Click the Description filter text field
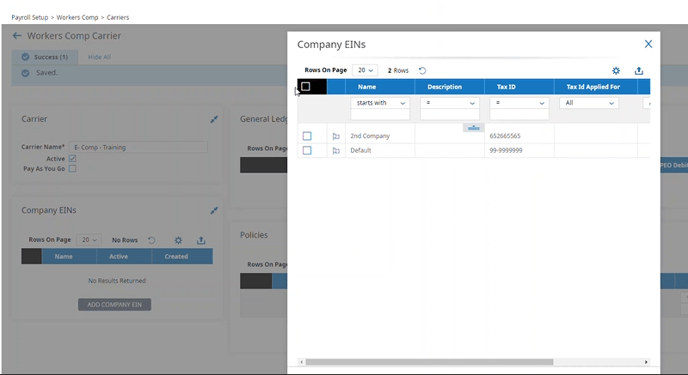Viewport: 688px width, 375px height. coord(450,114)
